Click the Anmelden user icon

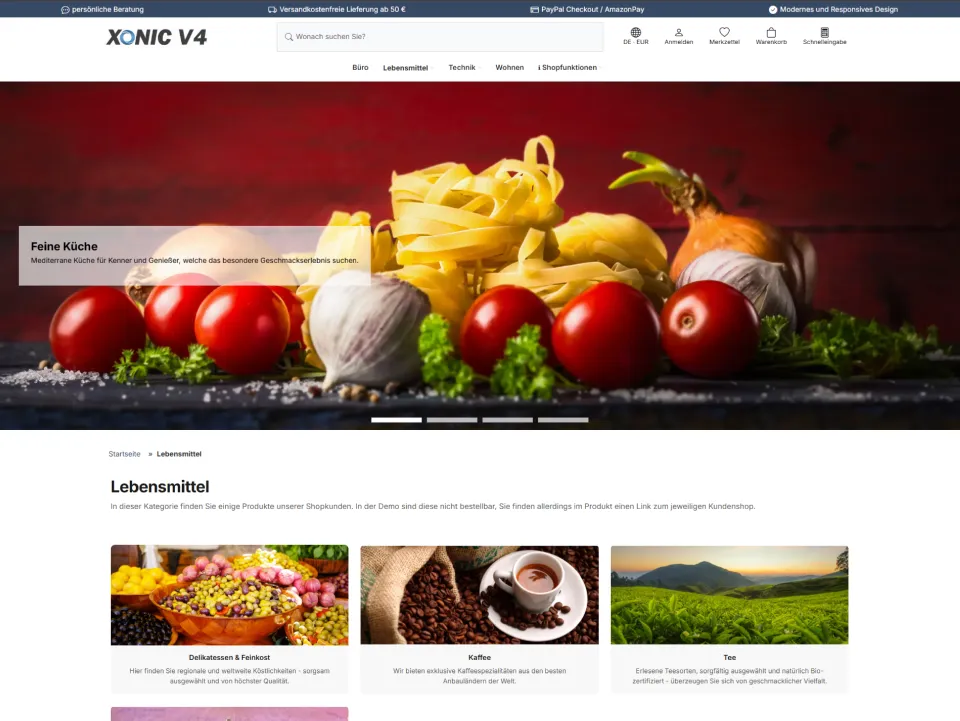point(678,32)
